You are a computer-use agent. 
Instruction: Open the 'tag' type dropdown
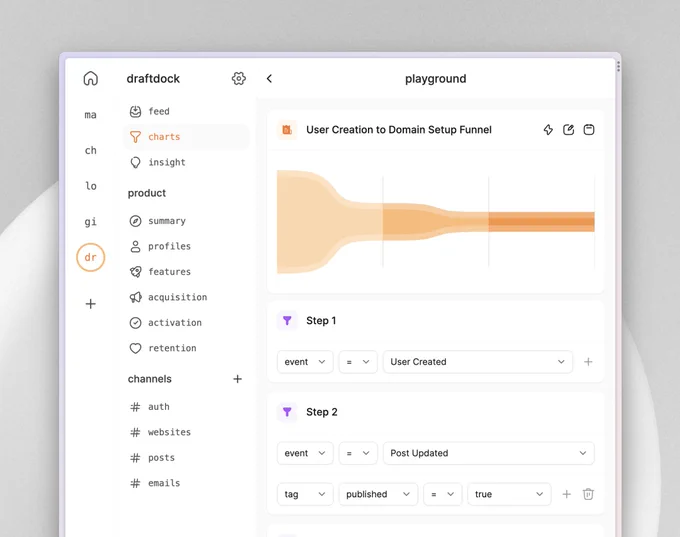coord(305,494)
